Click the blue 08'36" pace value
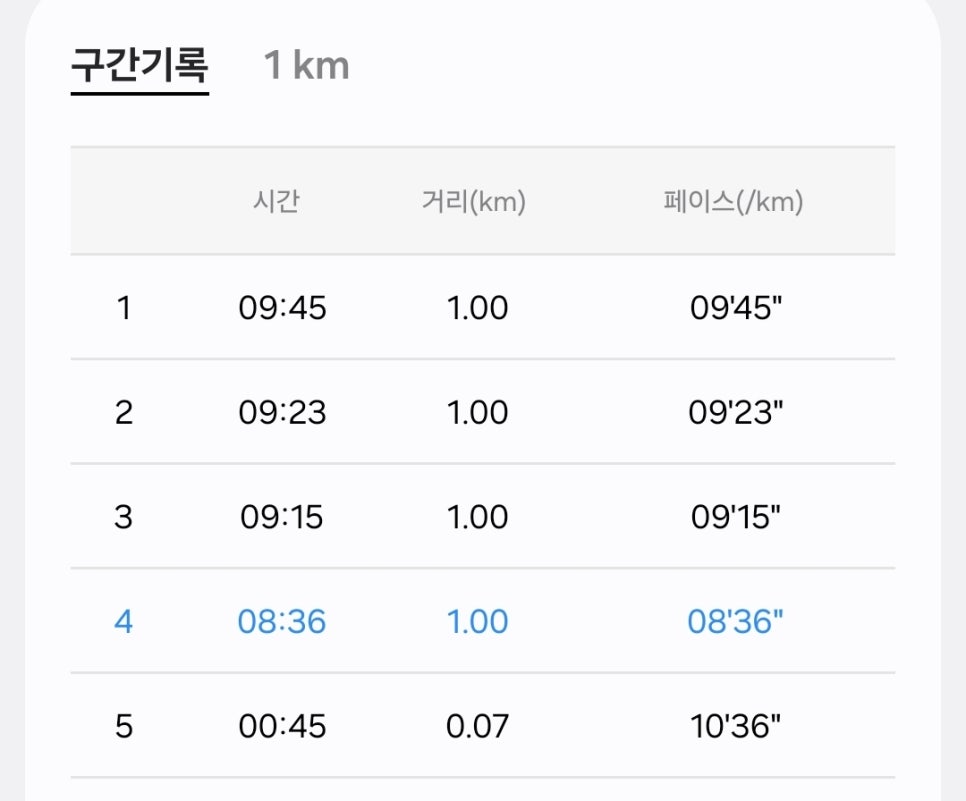This screenshot has height=801, width=966. (736, 621)
